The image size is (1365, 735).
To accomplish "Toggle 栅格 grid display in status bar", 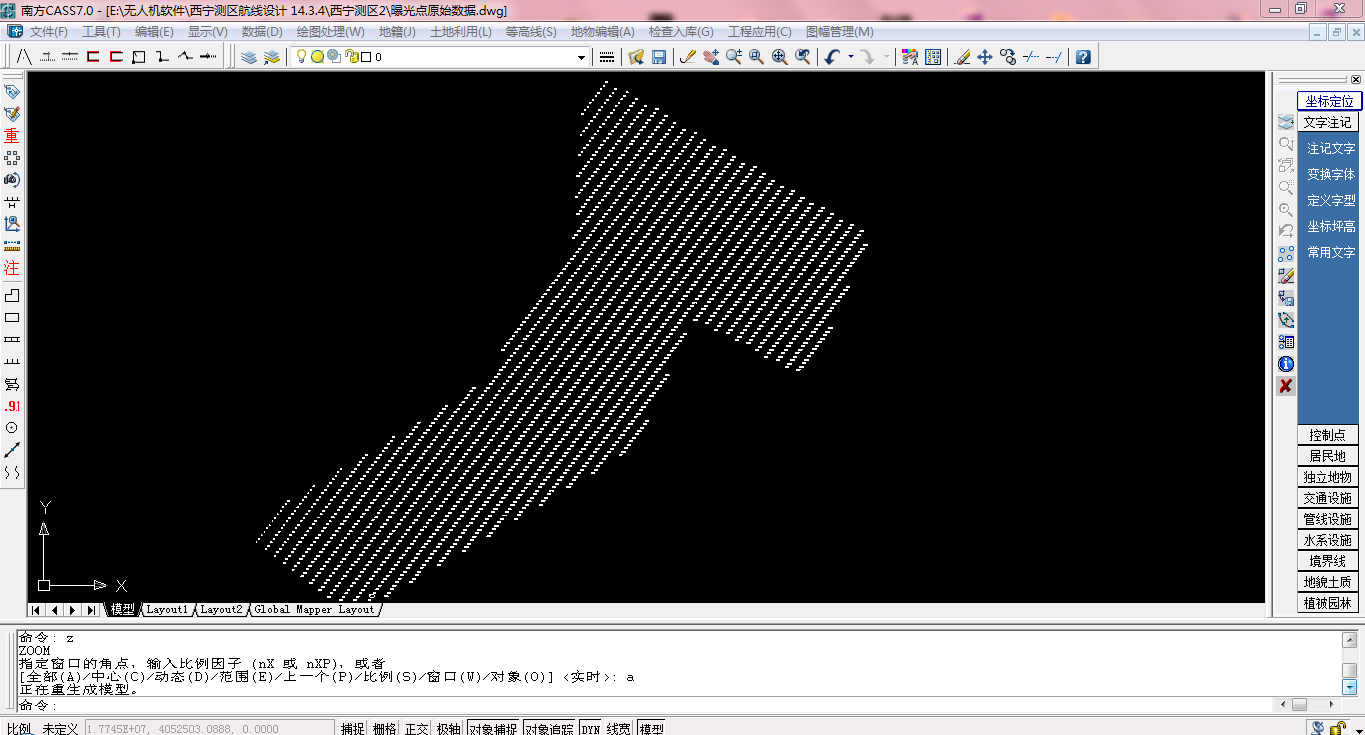I will coord(385,728).
